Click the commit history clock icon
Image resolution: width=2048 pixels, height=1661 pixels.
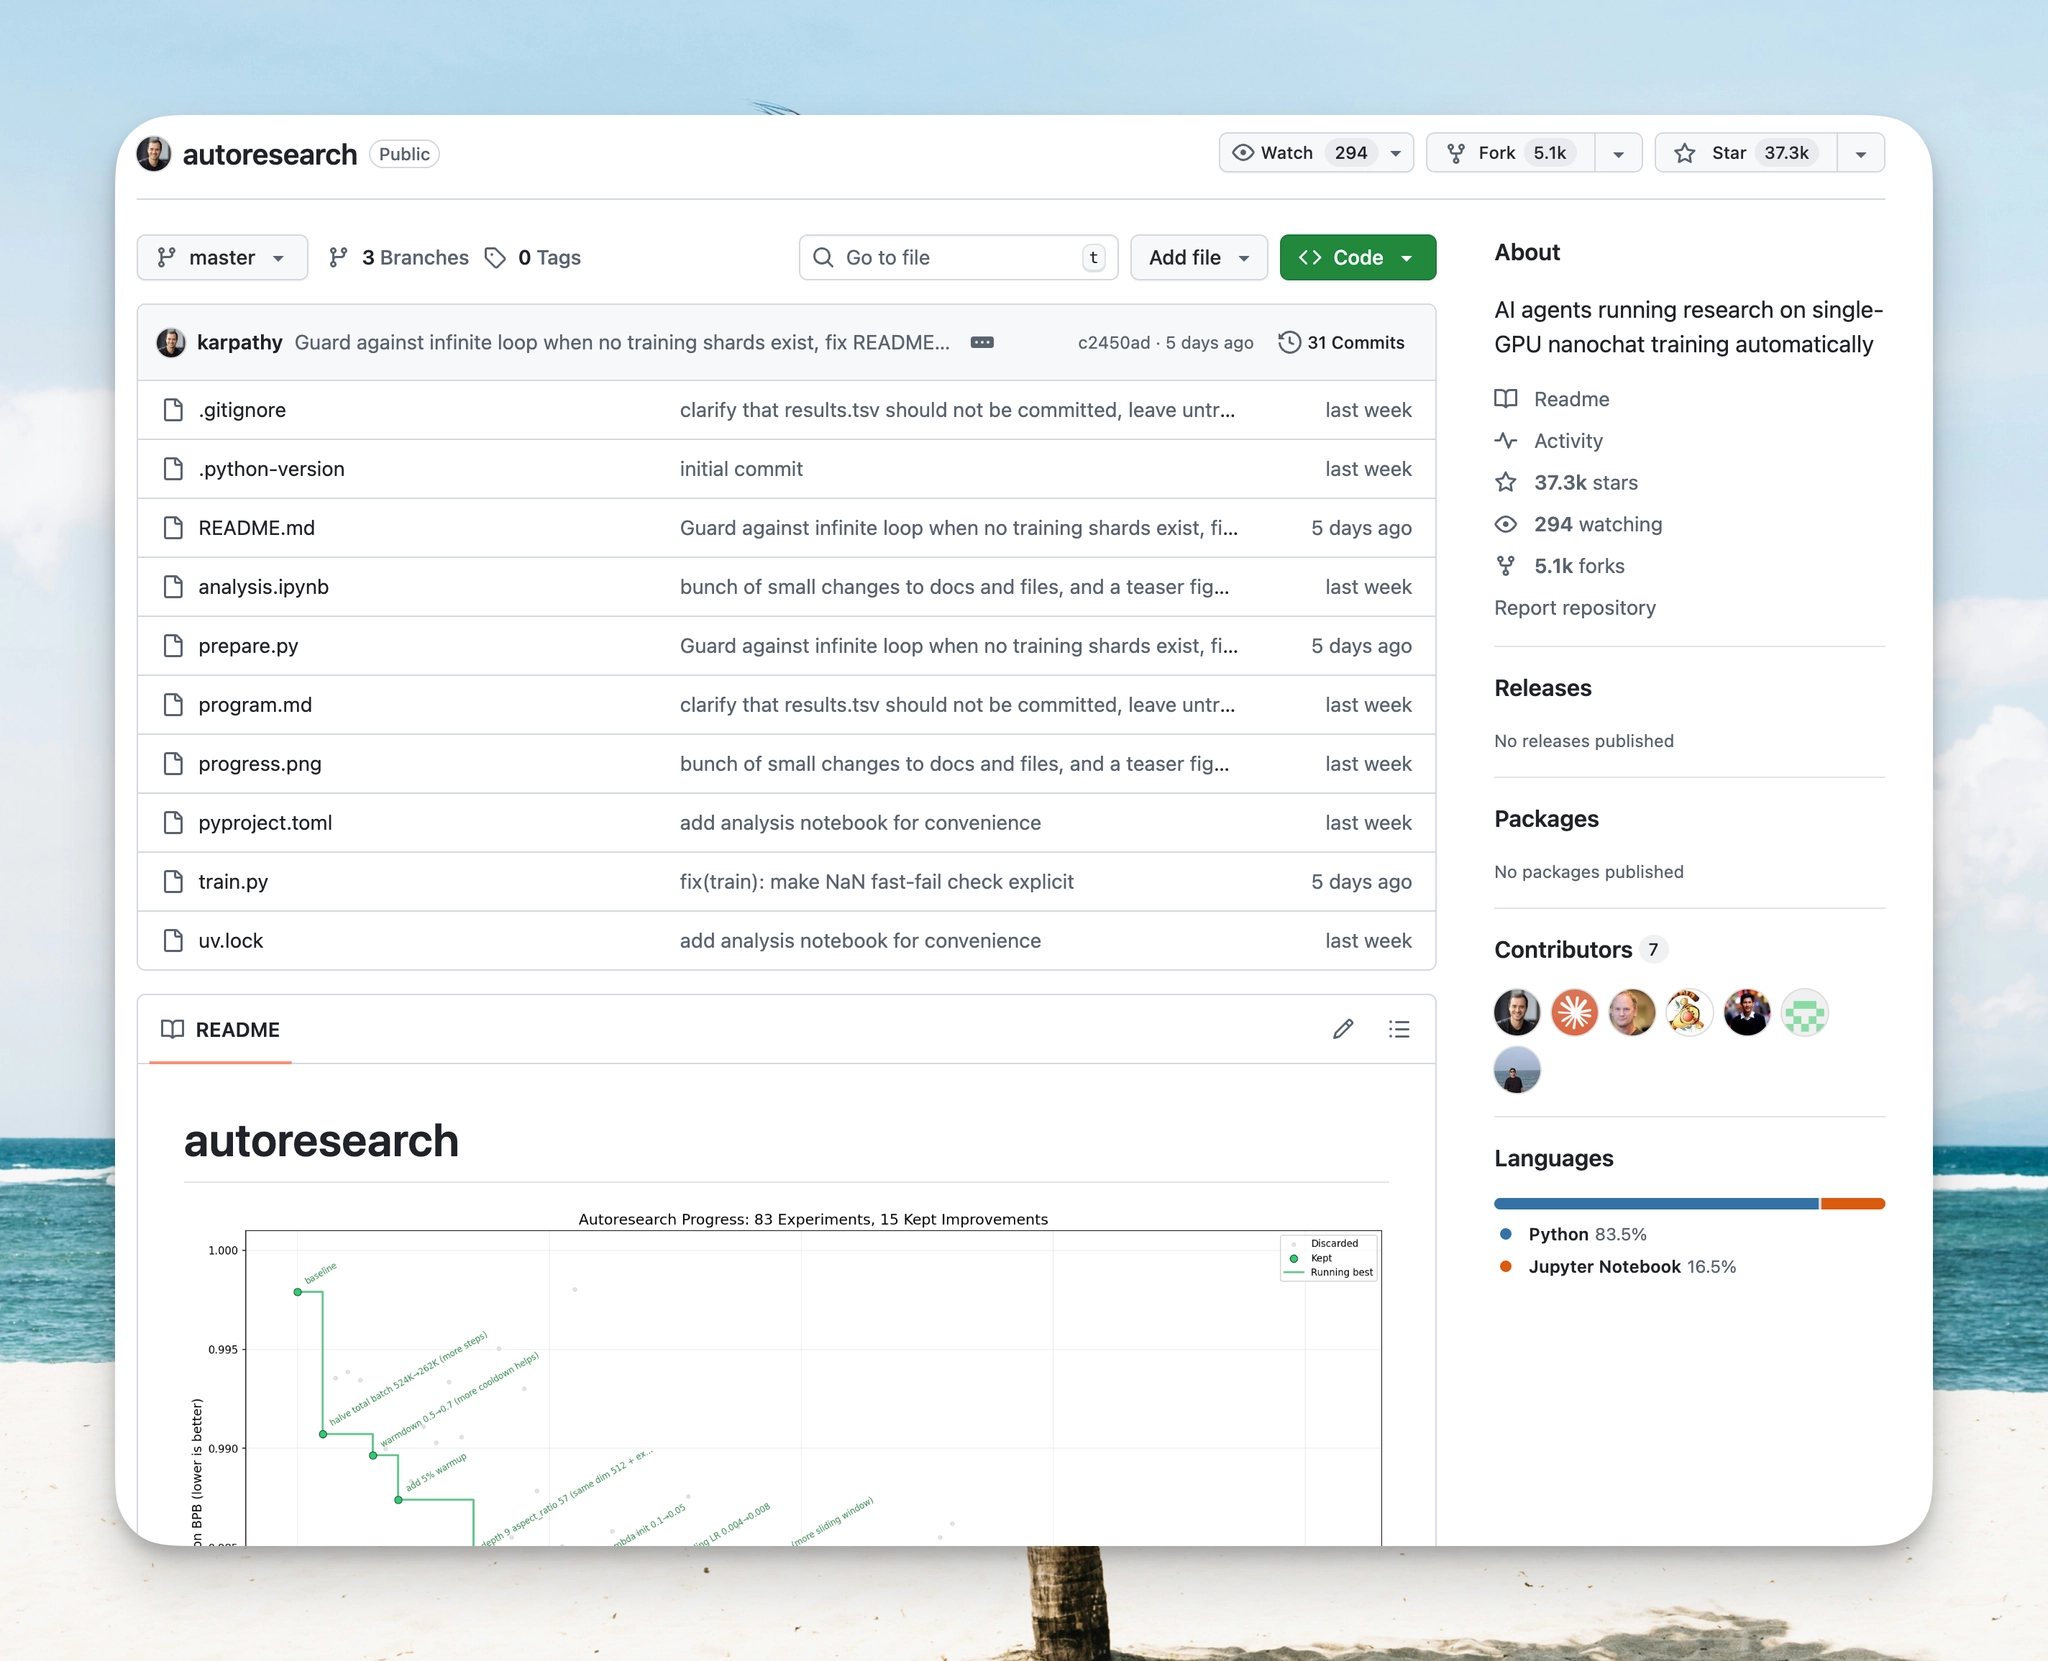(x=1290, y=342)
